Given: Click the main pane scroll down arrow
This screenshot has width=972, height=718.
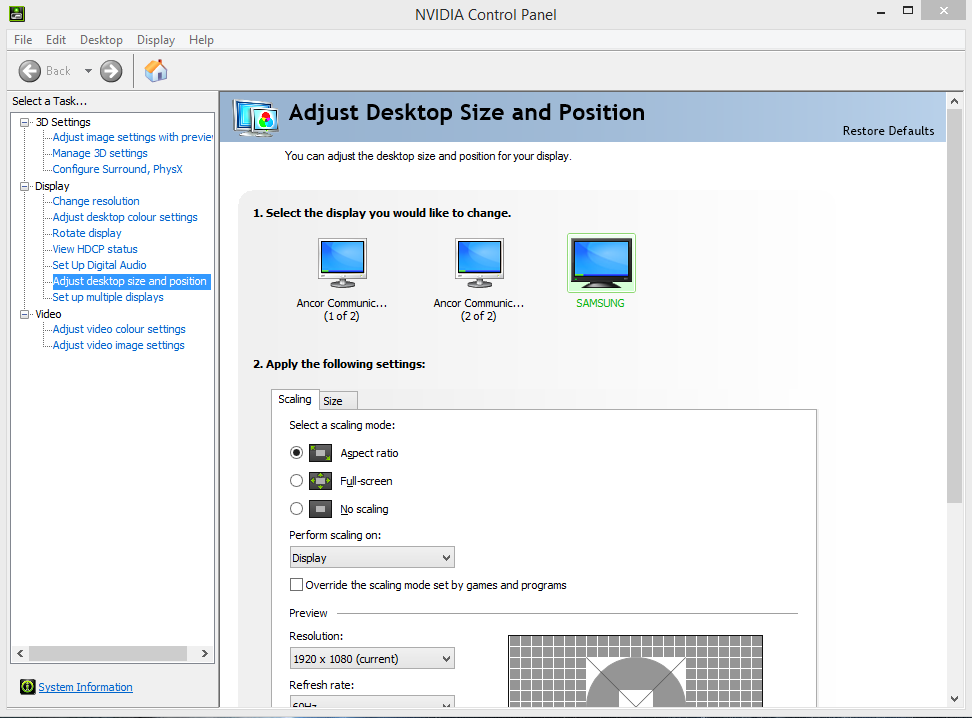Looking at the screenshot, I should [x=954, y=699].
